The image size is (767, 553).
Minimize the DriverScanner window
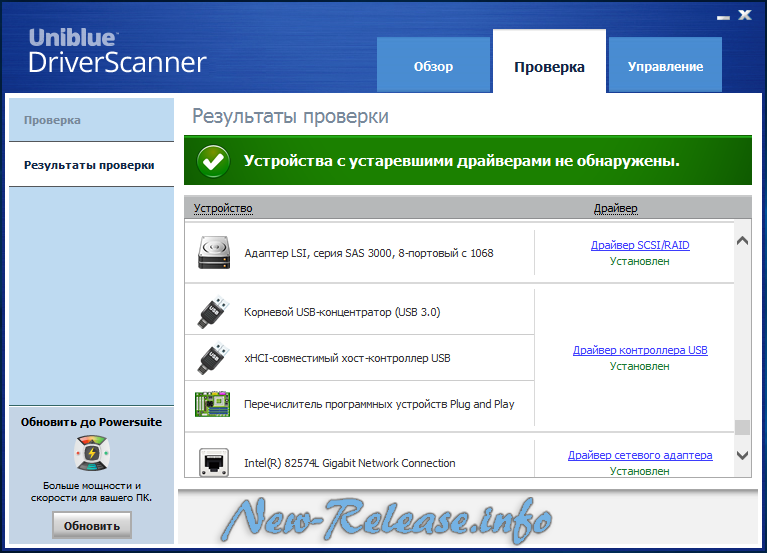click(723, 18)
